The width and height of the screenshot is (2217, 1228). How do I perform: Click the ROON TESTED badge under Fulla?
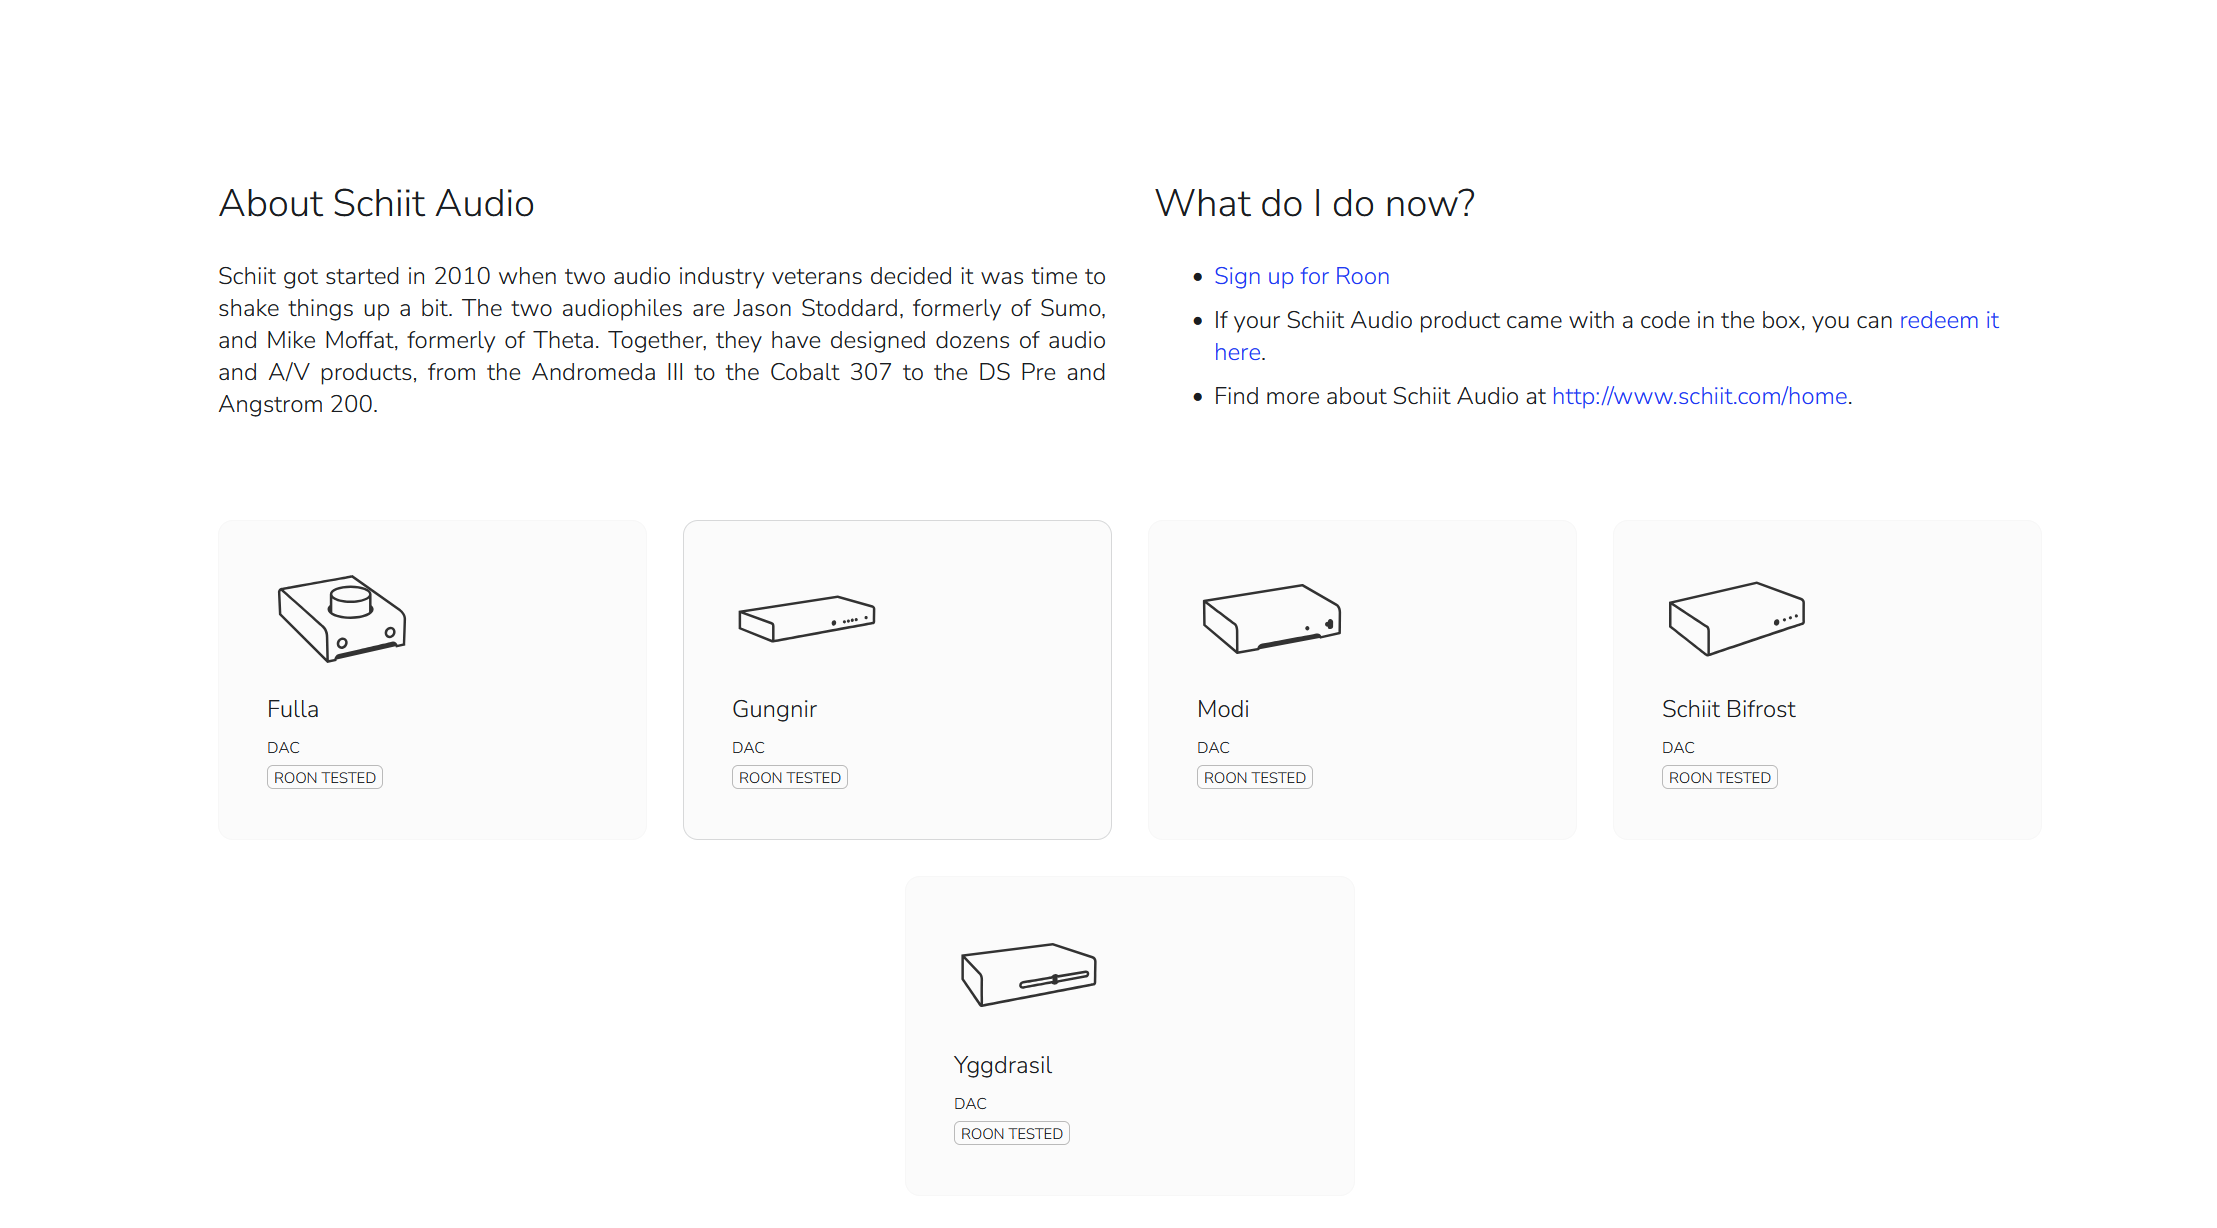[x=324, y=777]
